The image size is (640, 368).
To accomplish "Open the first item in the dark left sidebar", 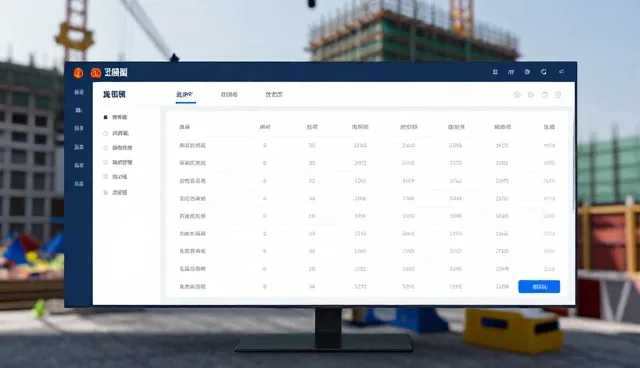I will (79, 92).
